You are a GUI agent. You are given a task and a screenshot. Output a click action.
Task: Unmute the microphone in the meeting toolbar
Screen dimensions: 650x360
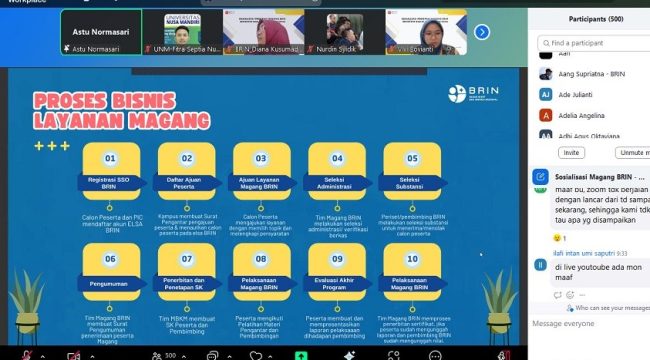point(27,356)
